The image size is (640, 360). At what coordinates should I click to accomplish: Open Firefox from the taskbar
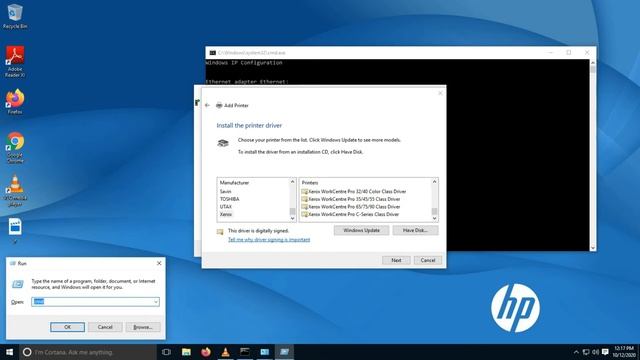click(x=206, y=352)
